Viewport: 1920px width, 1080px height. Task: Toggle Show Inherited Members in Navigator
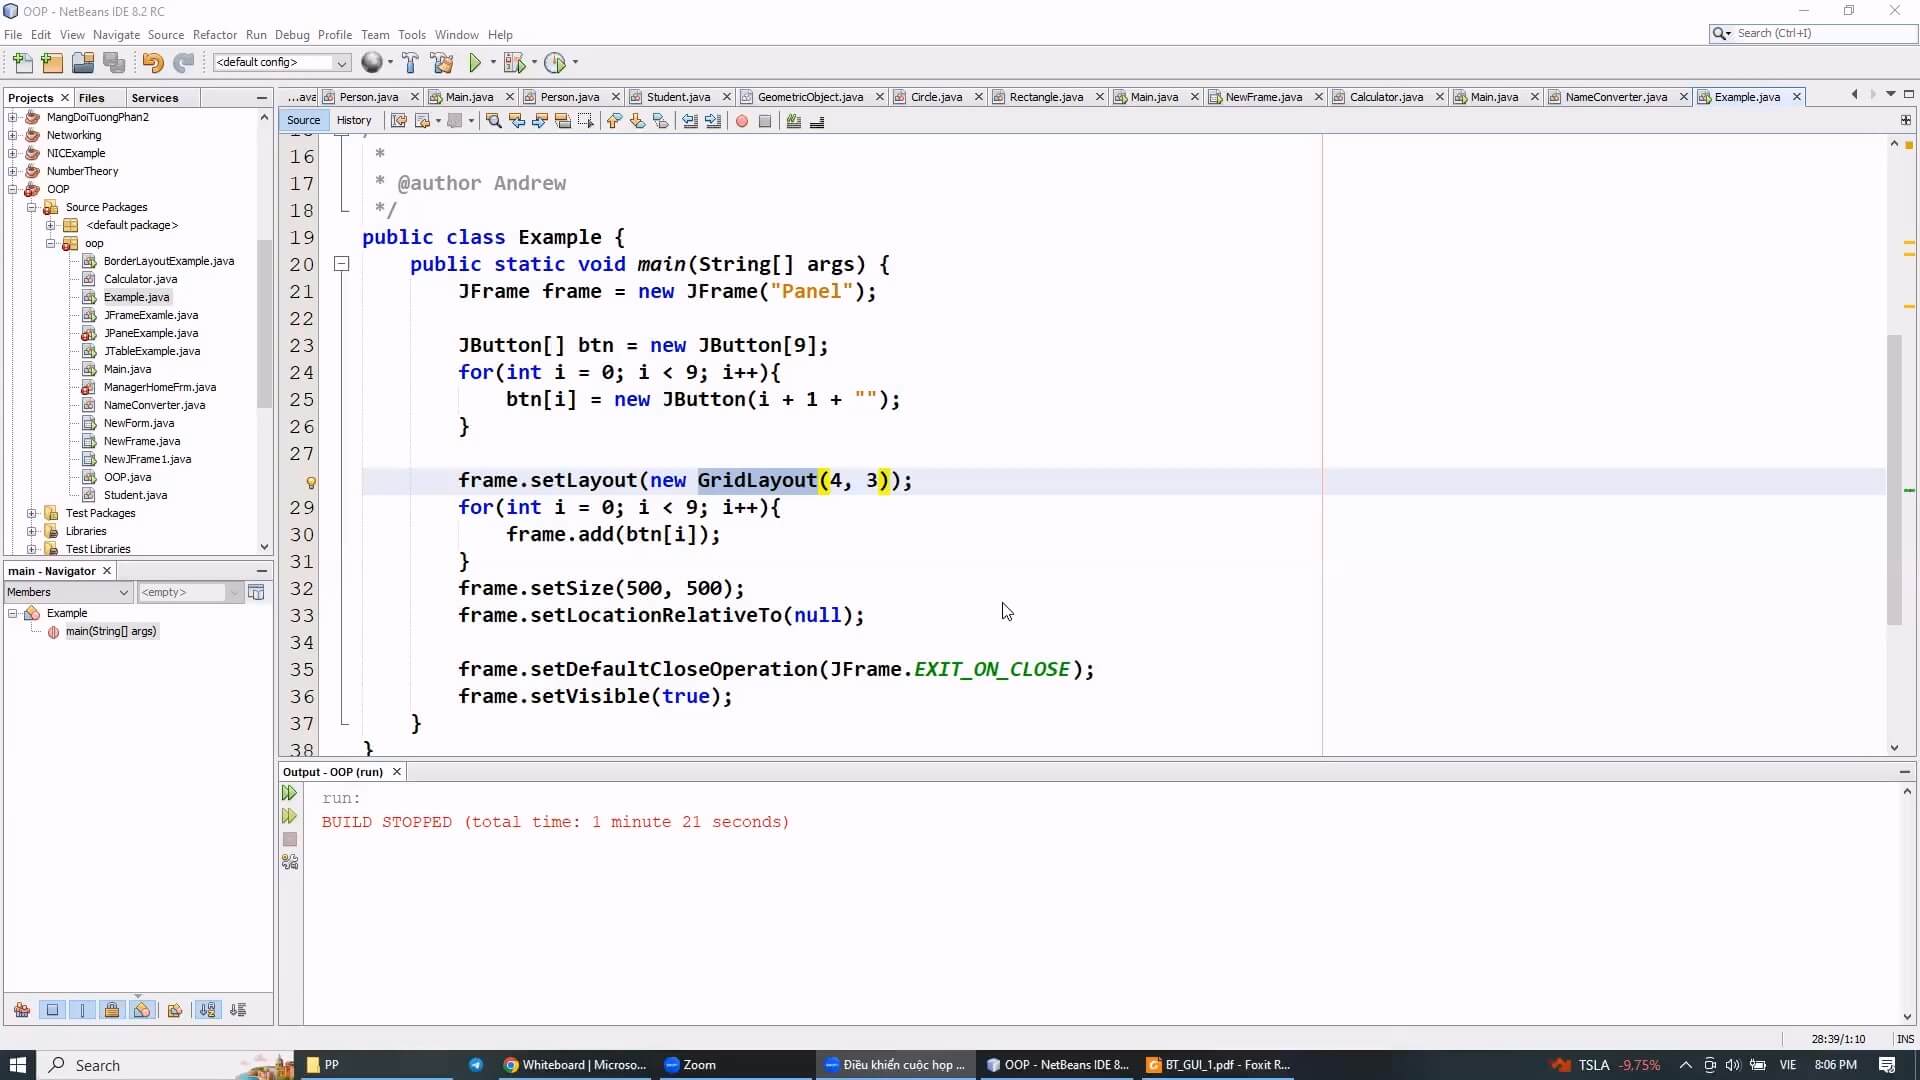[21, 1010]
